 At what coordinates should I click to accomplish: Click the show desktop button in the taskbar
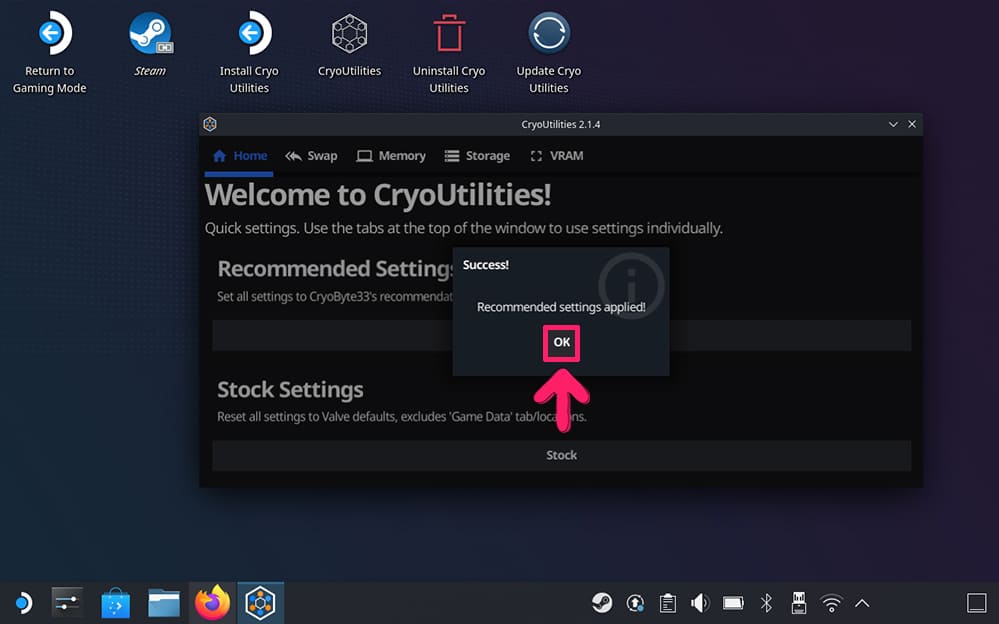point(976,603)
